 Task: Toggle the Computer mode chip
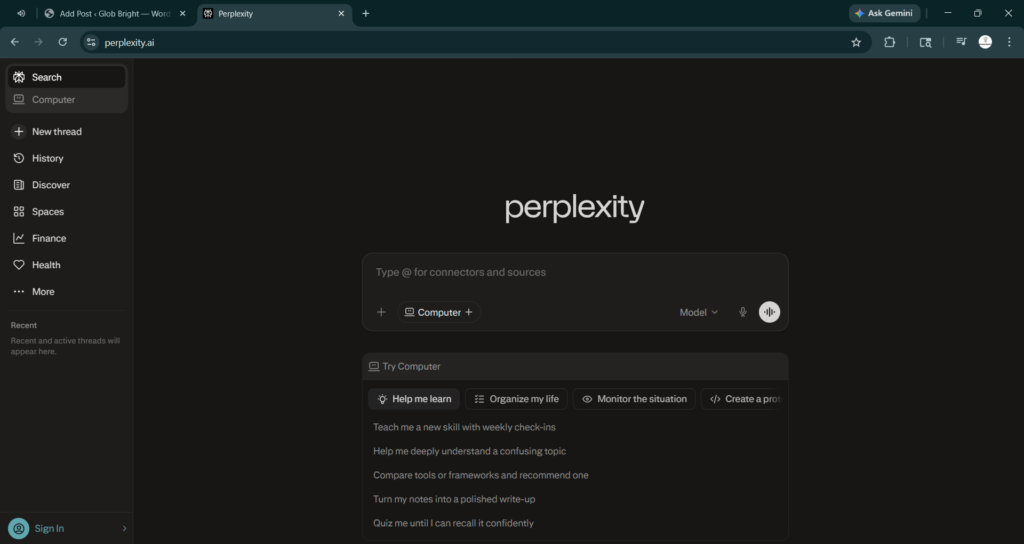[x=439, y=312]
